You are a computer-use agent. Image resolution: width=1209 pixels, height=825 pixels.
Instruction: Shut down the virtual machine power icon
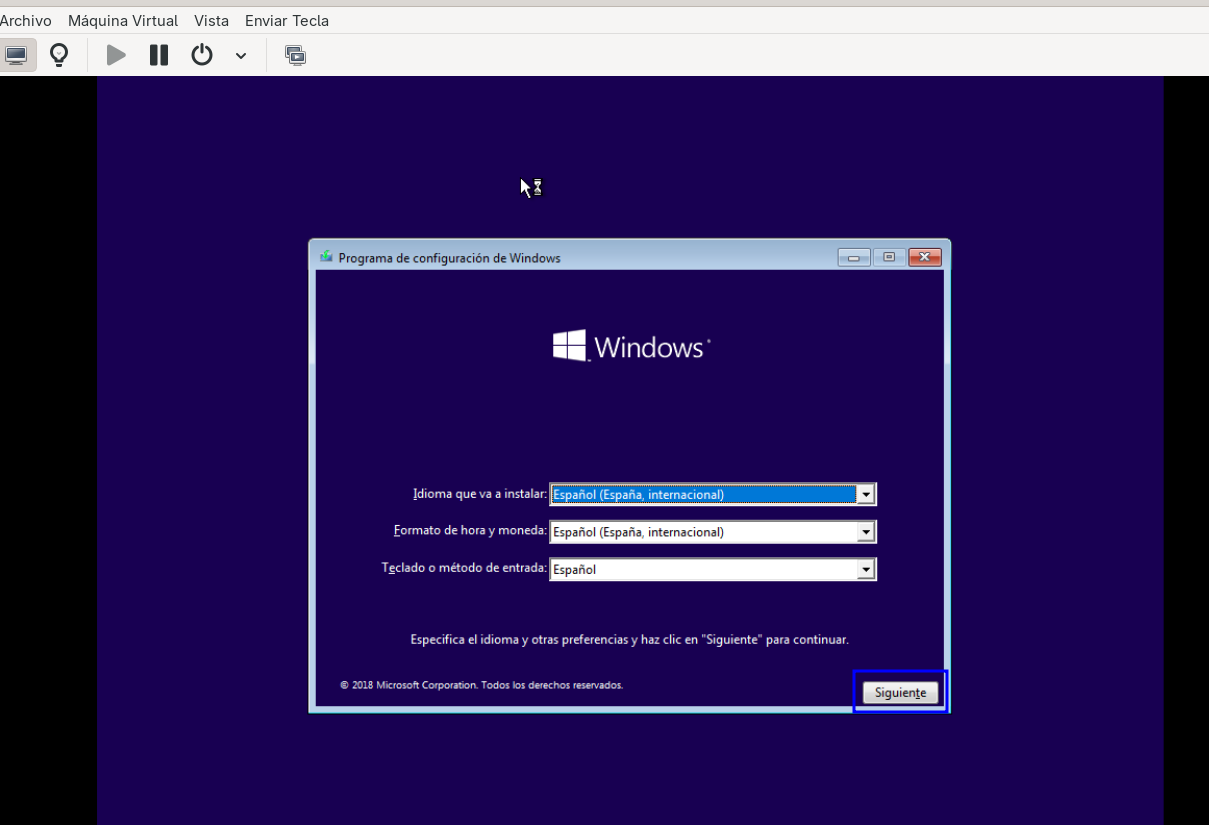click(x=202, y=55)
